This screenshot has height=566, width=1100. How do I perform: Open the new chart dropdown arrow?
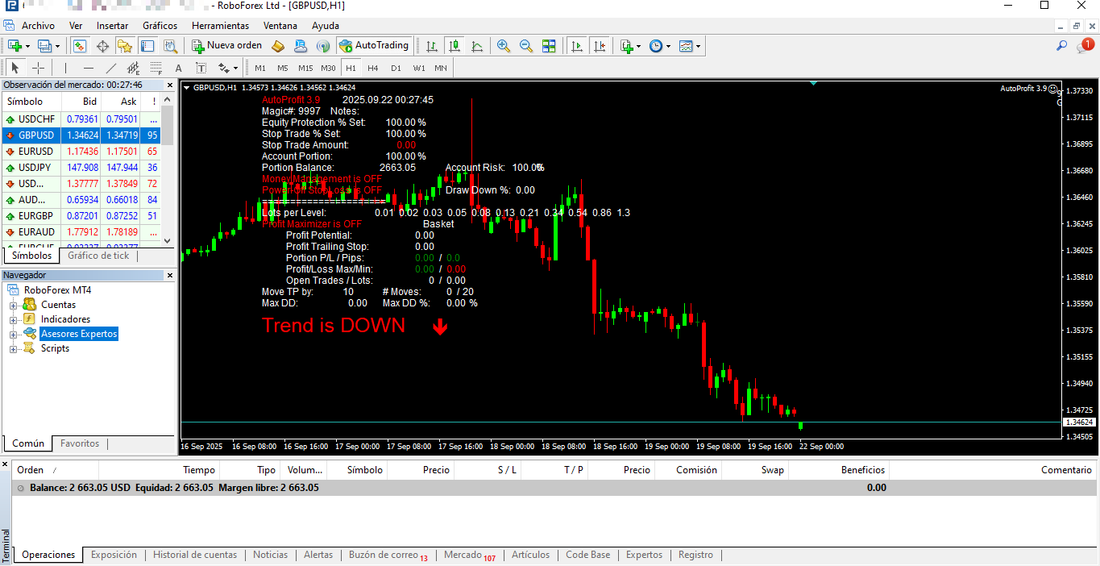pos(27,46)
